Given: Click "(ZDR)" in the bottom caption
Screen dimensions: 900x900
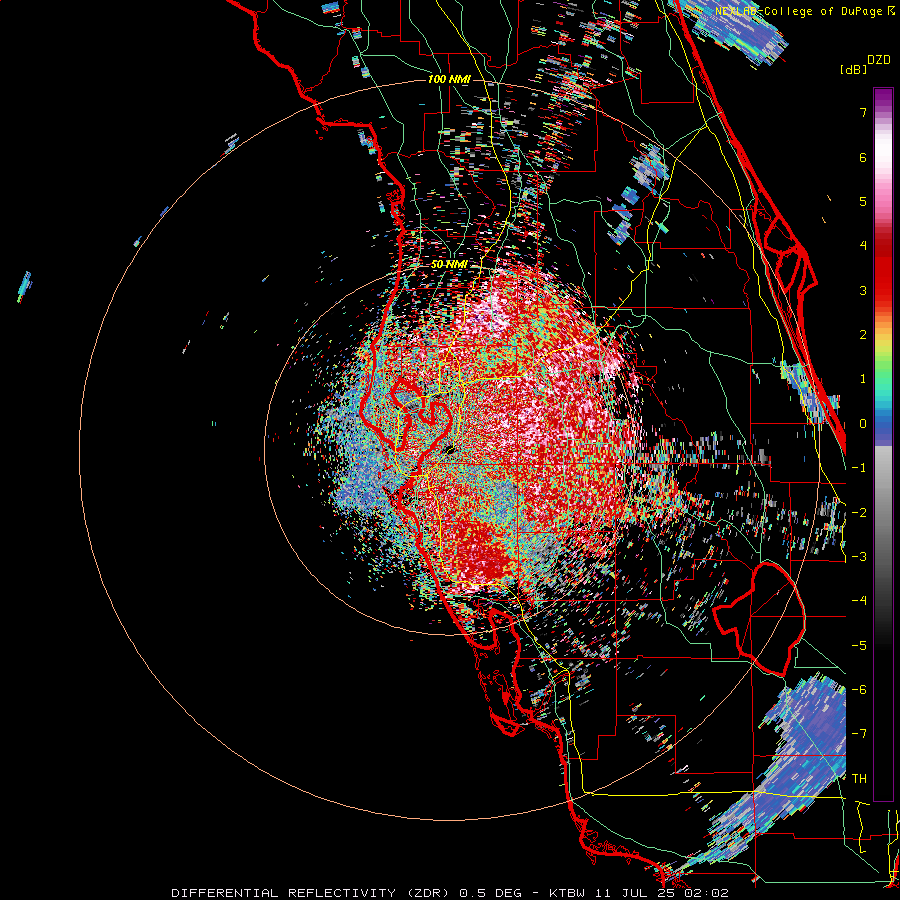Looking at the screenshot, I should tap(427, 893).
